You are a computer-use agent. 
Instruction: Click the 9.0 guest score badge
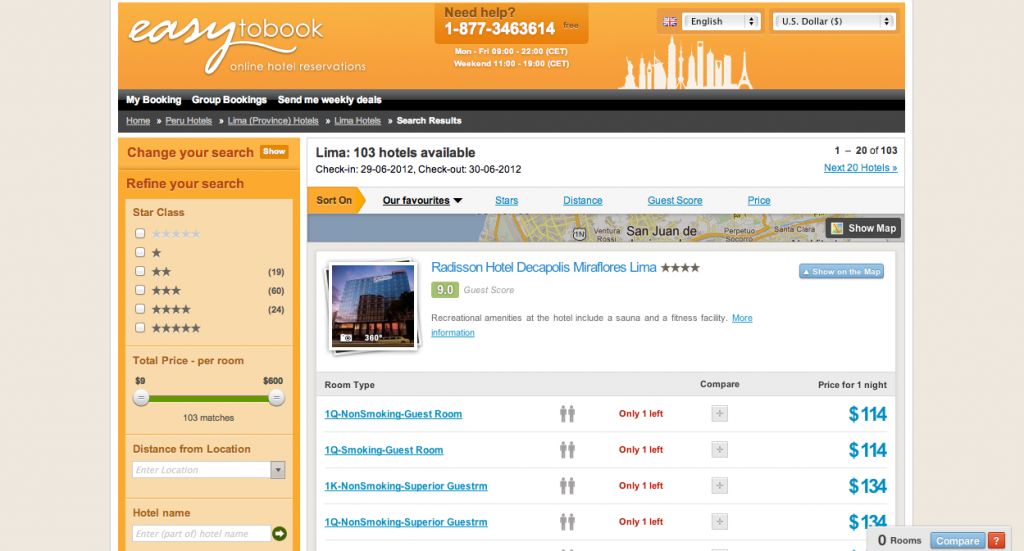[x=445, y=290]
